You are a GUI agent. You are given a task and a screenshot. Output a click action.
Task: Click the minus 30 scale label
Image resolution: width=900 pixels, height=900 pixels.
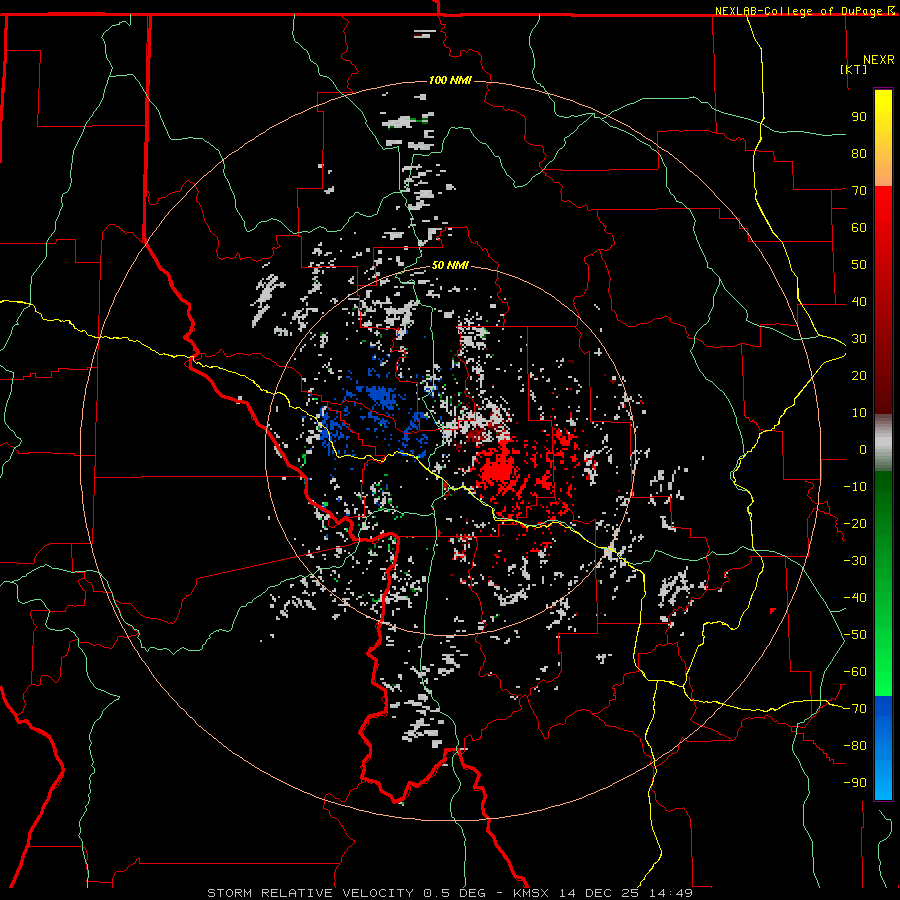(x=855, y=561)
